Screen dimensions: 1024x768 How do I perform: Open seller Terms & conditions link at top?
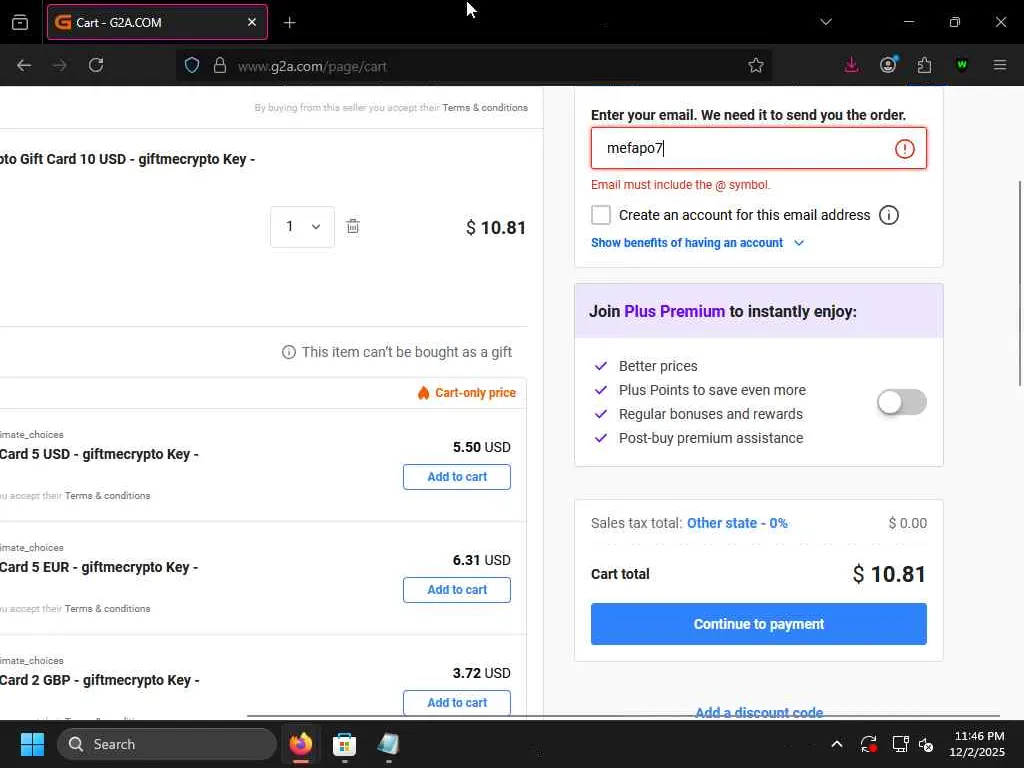pos(485,108)
